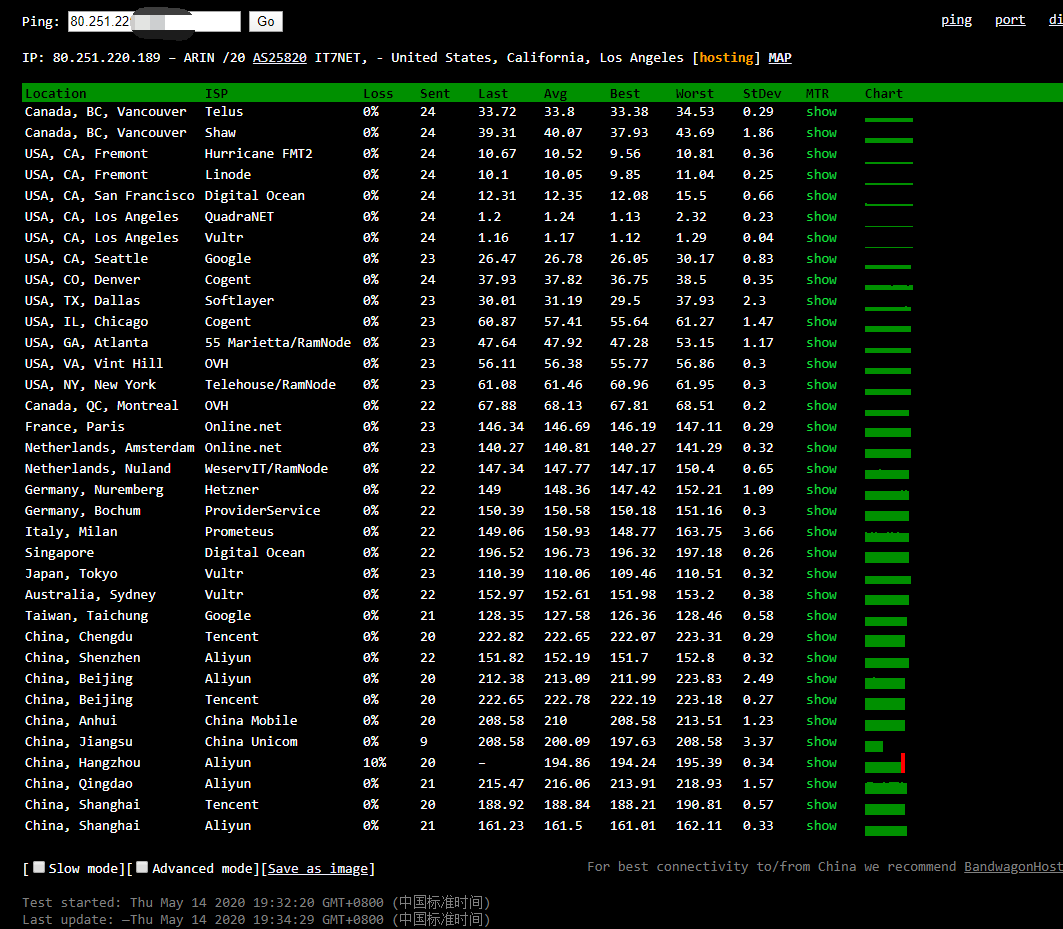Enable the Slow mode checkbox
This screenshot has width=1063, height=929.
pyautogui.click(x=39, y=867)
